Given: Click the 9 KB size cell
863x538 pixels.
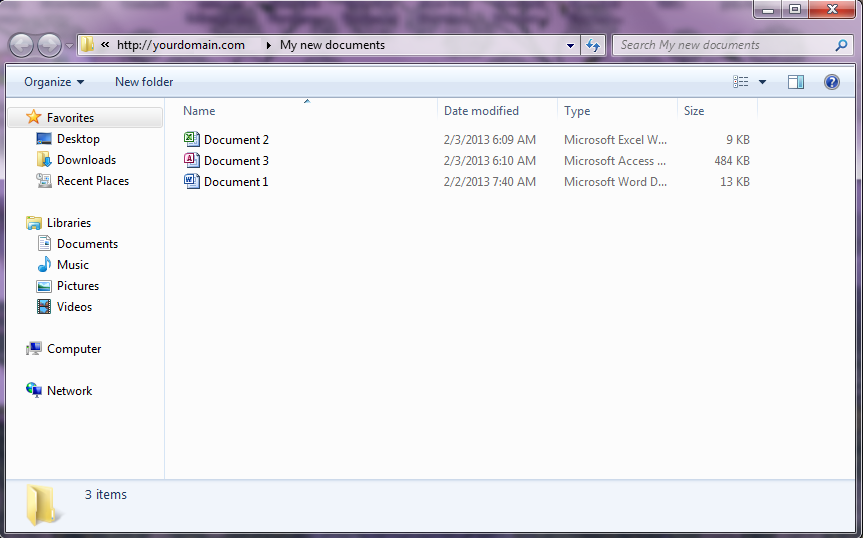Looking at the screenshot, I should 738,140.
